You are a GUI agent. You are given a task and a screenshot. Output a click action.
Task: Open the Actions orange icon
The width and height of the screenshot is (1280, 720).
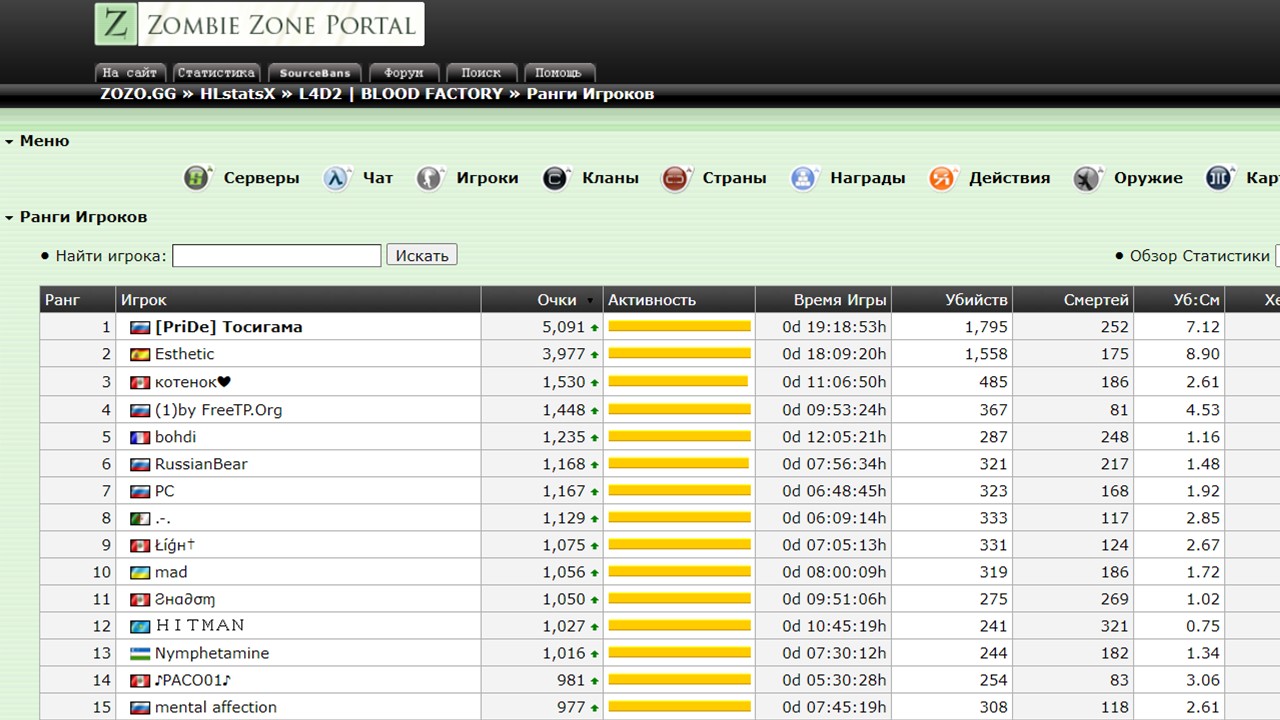[x=942, y=178]
